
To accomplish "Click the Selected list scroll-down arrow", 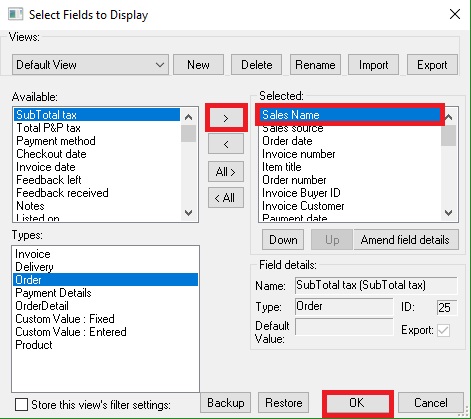I will [449, 212].
